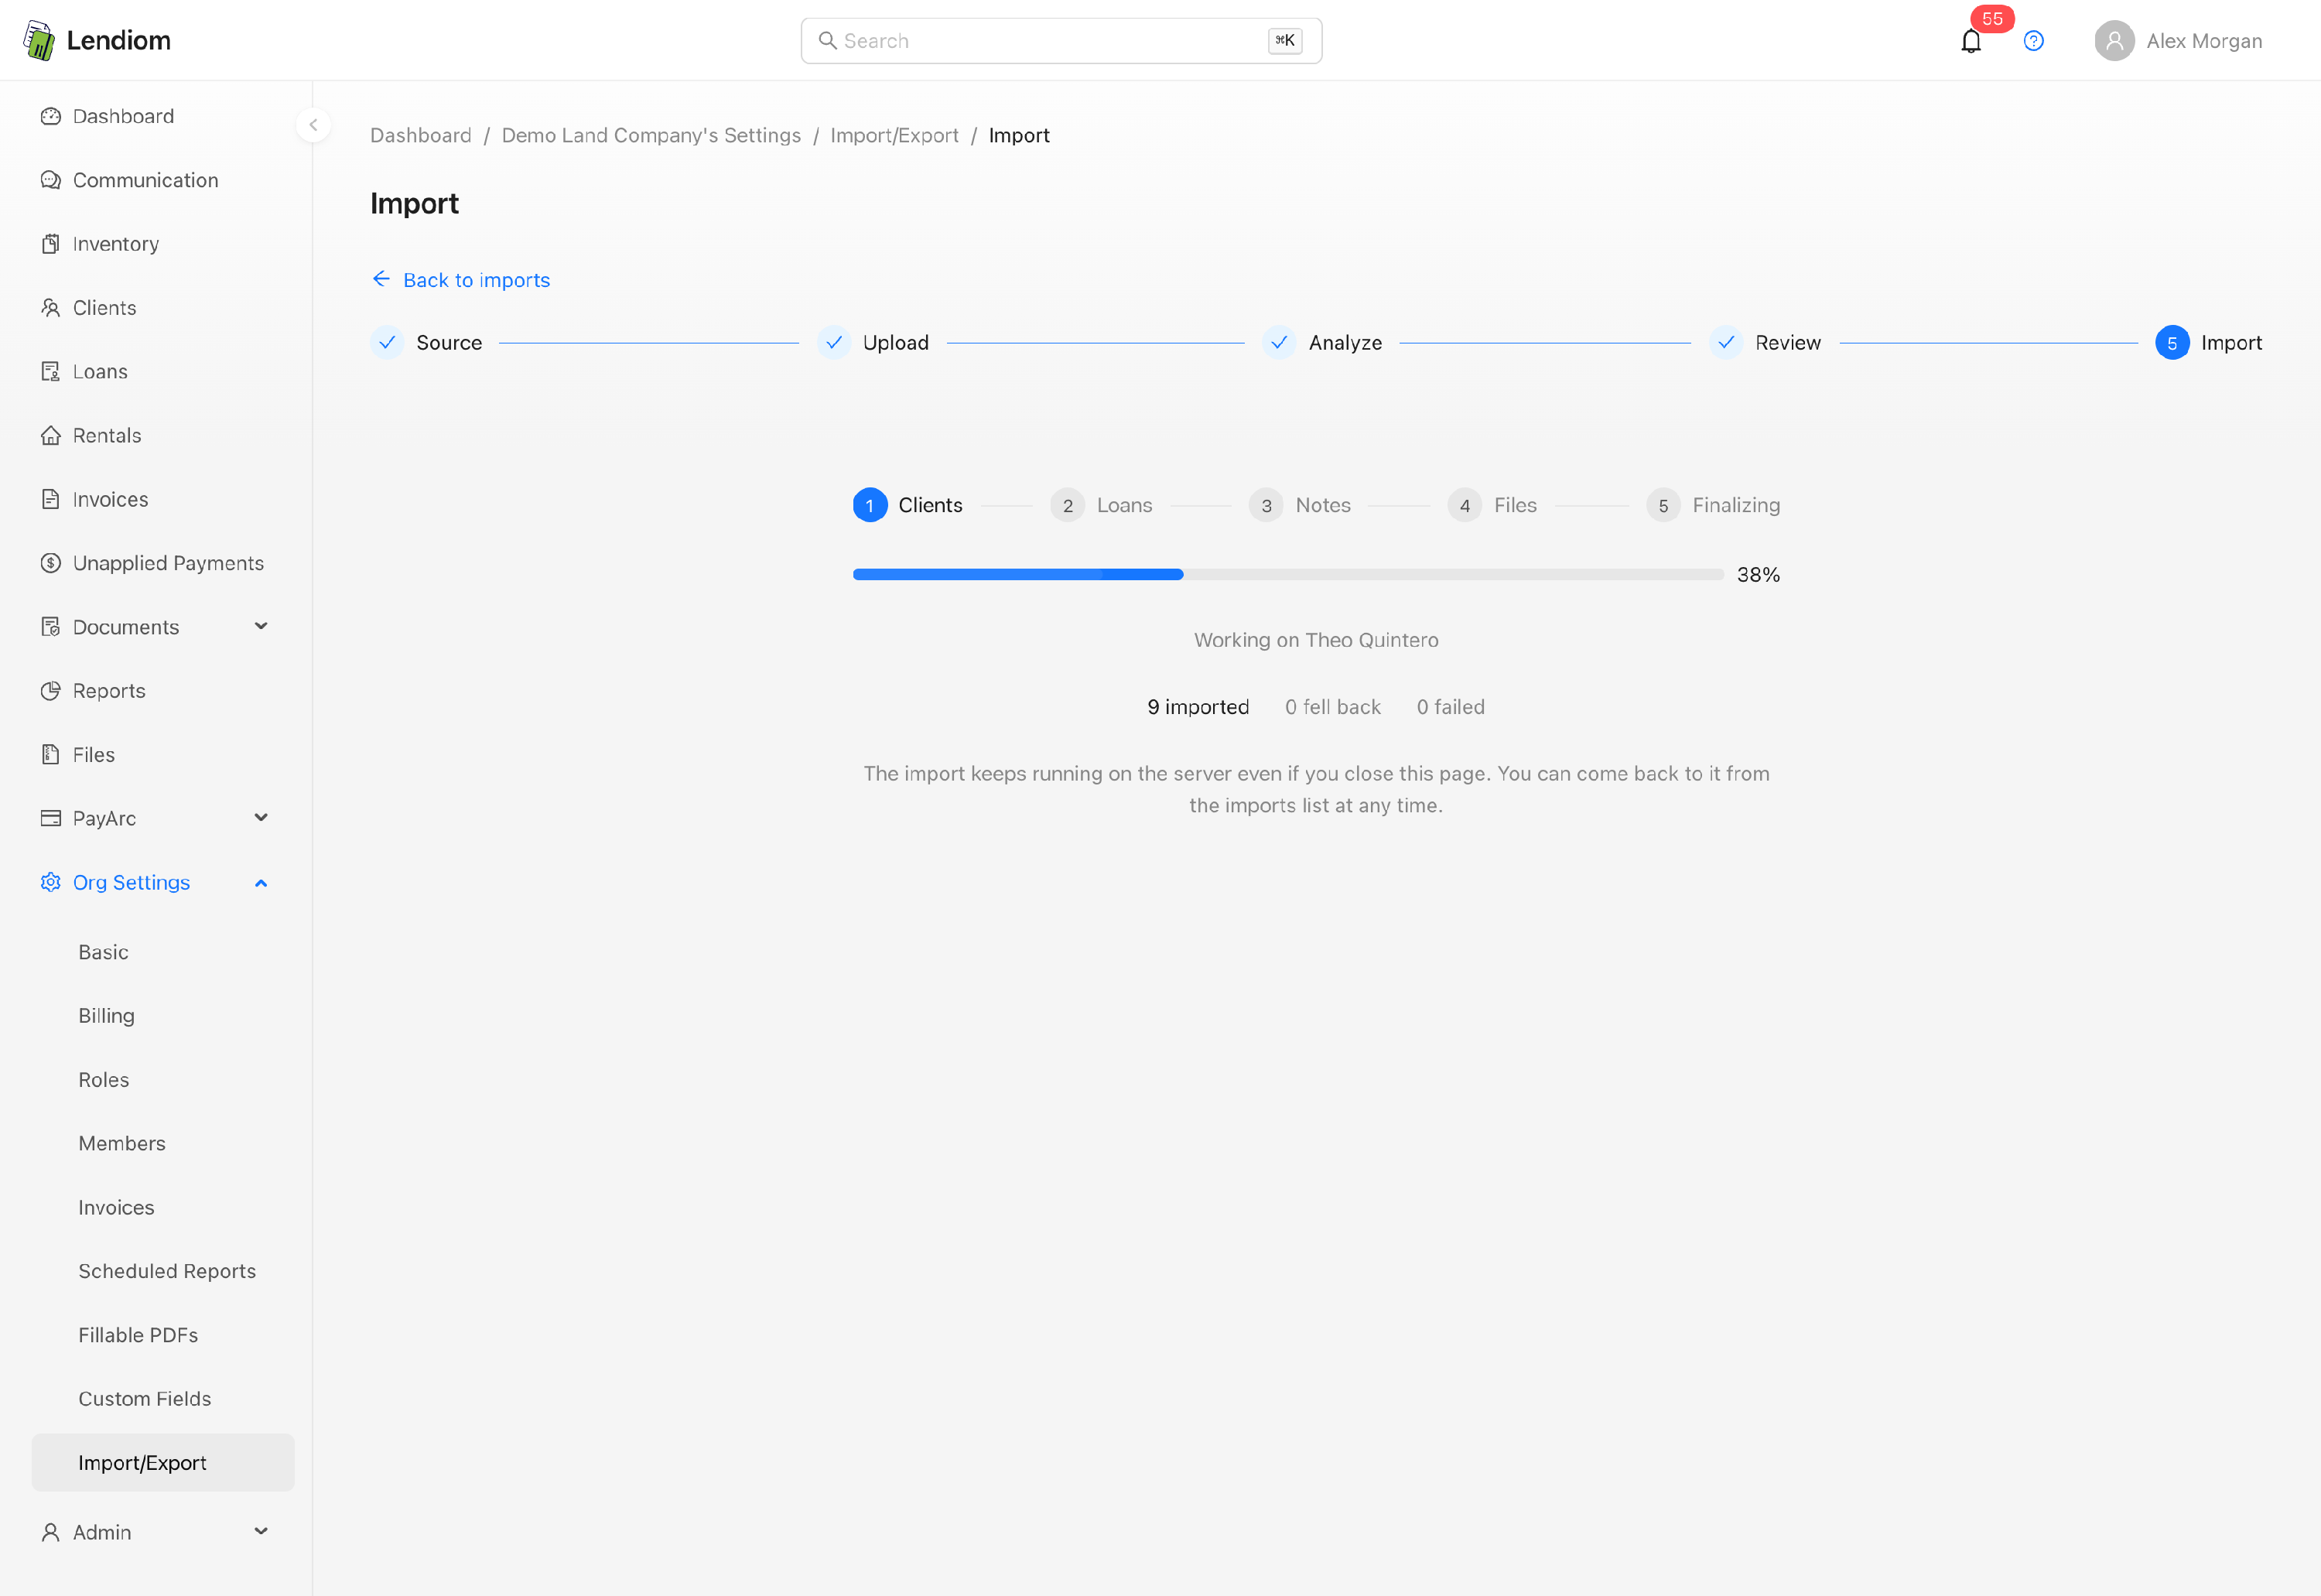
Task: Click the Upload step in wizard
Action: 874,343
